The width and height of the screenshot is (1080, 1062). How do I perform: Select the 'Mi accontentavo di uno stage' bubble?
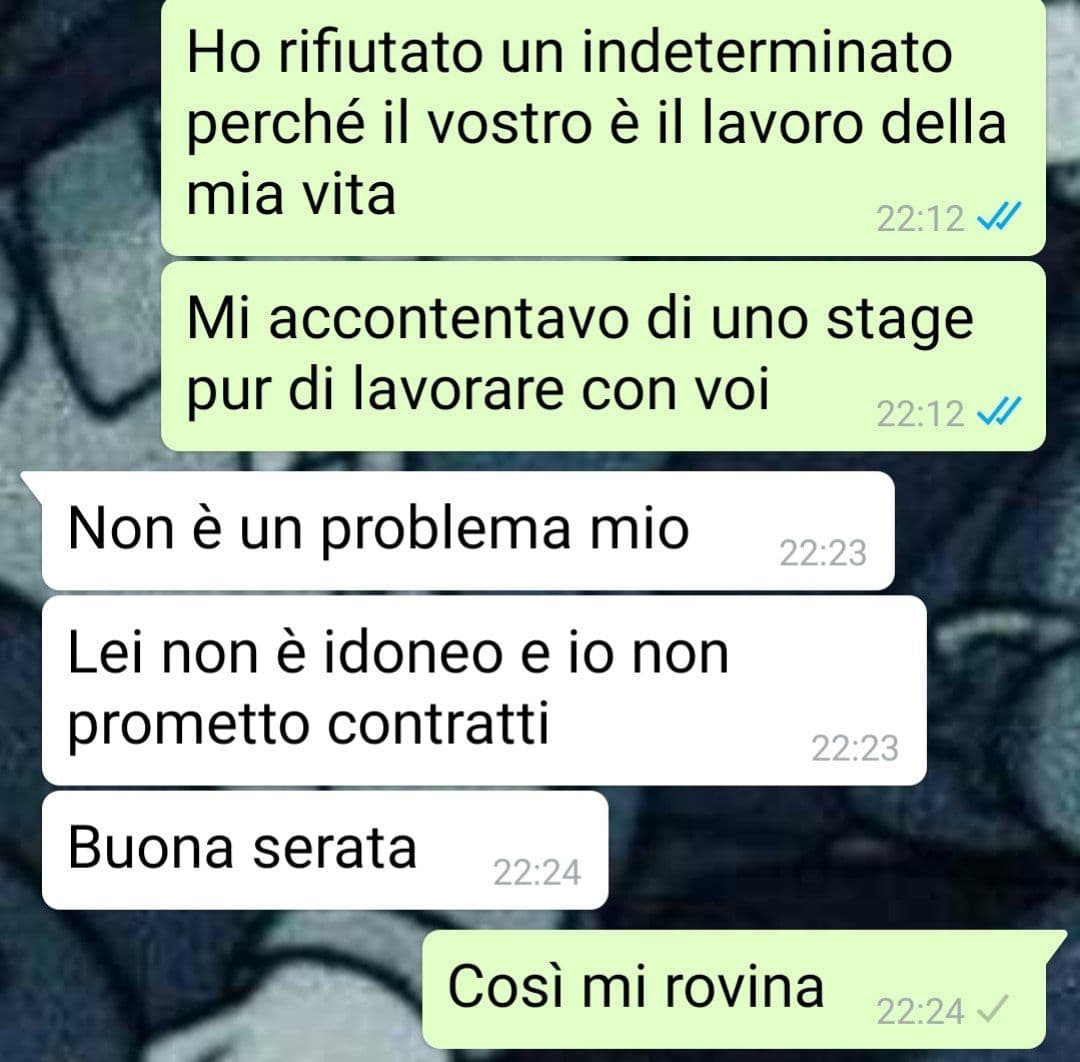(603, 356)
